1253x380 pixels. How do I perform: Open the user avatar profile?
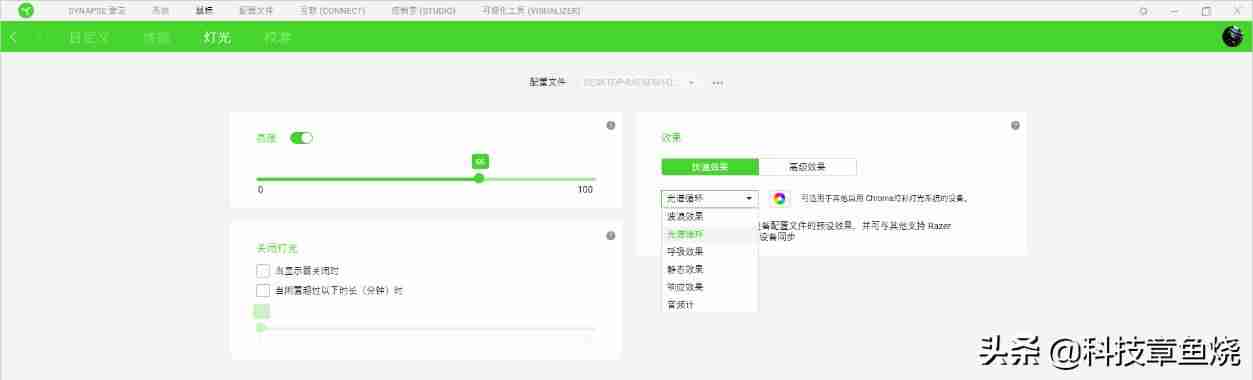click(1232, 37)
